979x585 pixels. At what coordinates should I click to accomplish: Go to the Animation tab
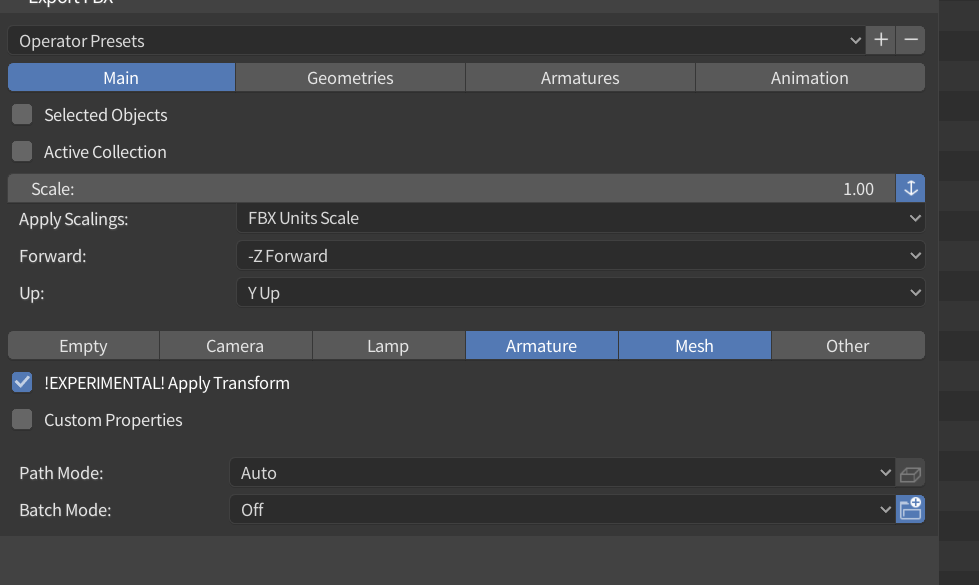(x=810, y=78)
